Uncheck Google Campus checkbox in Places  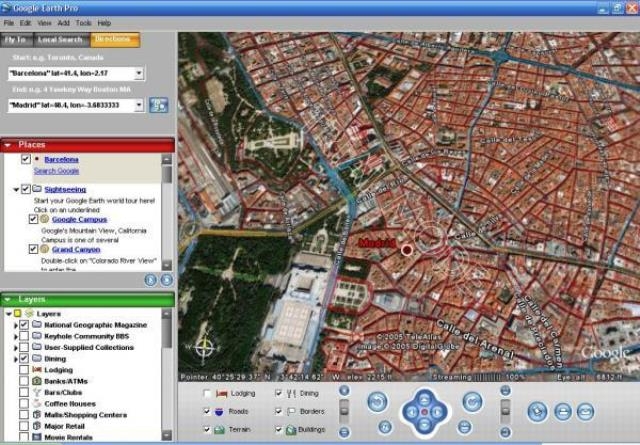click(33, 219)
